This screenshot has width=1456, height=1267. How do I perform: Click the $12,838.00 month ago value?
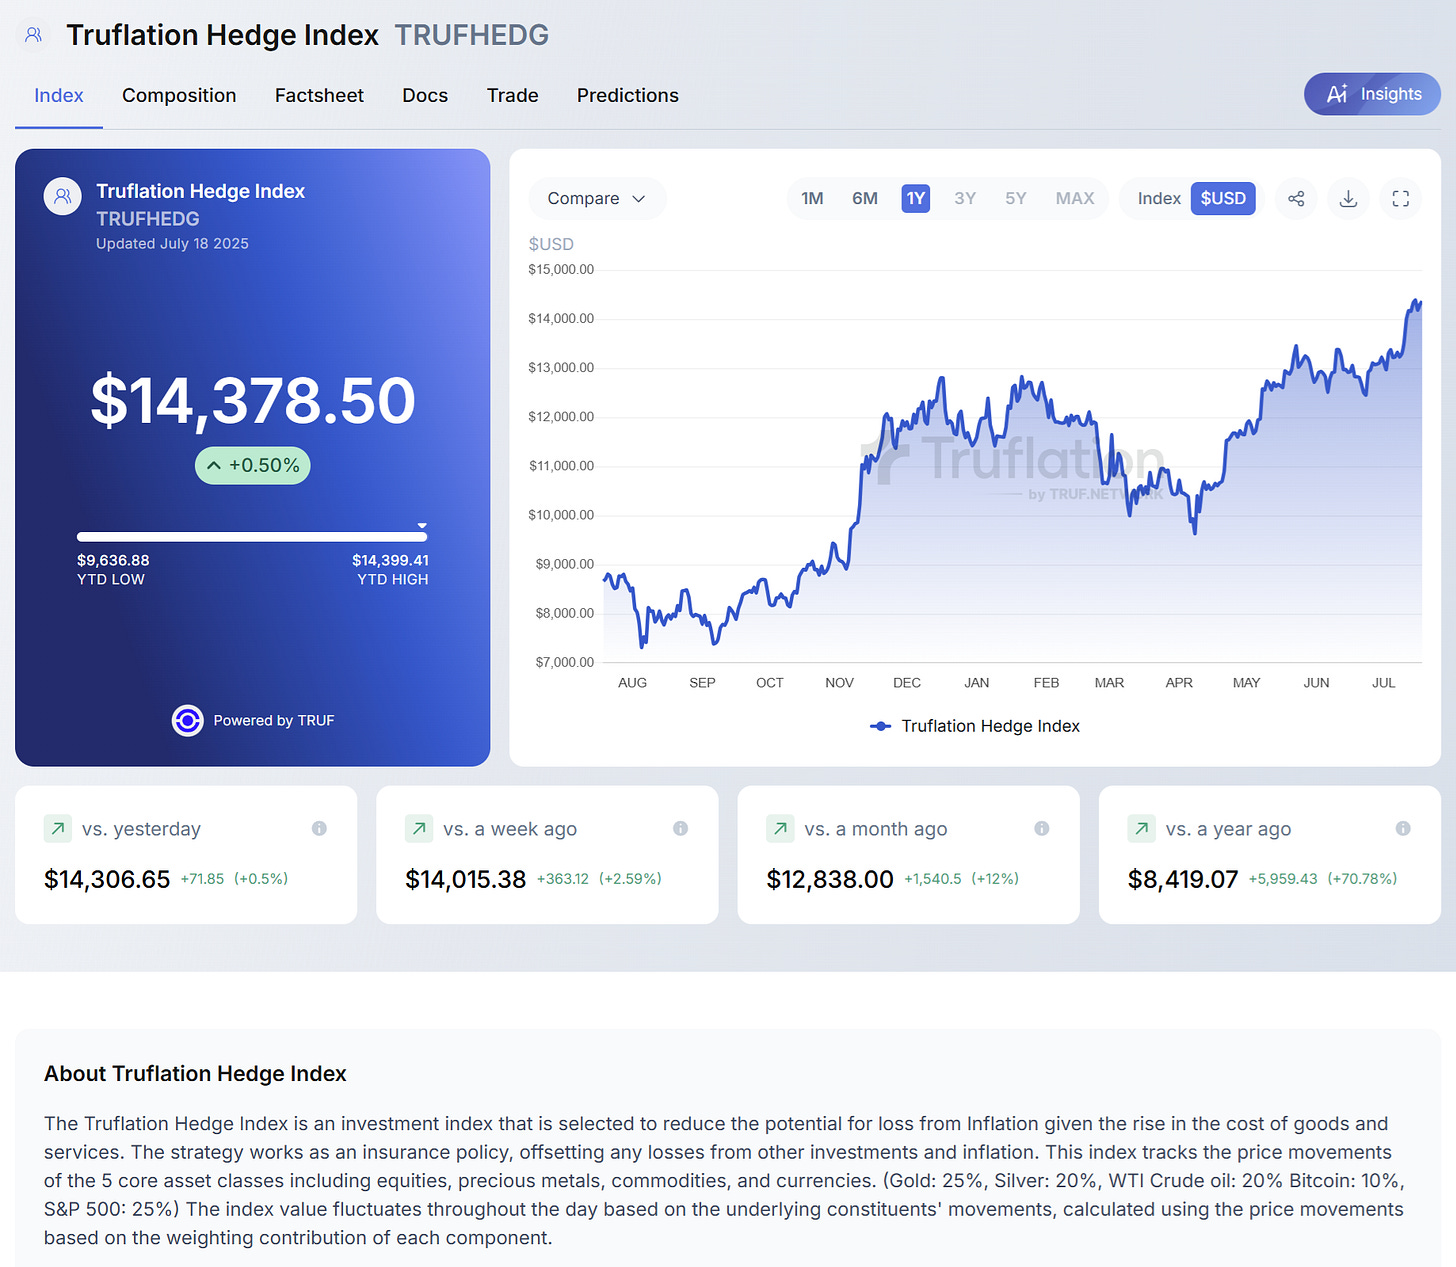click(830, 880)
